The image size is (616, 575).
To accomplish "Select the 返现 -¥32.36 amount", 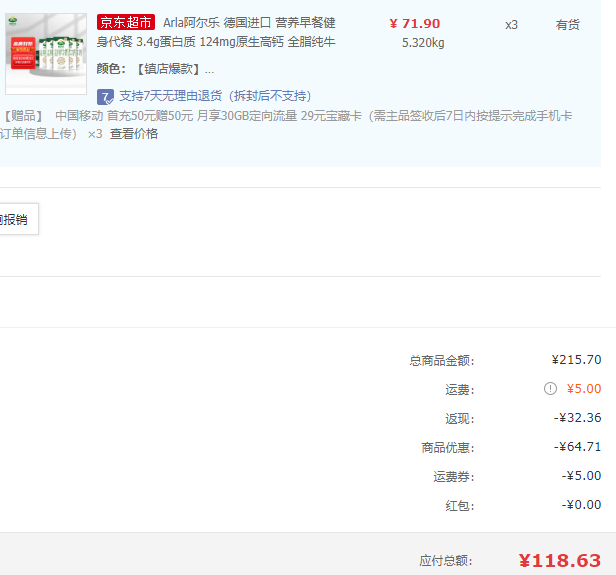I will coord(578,418).
